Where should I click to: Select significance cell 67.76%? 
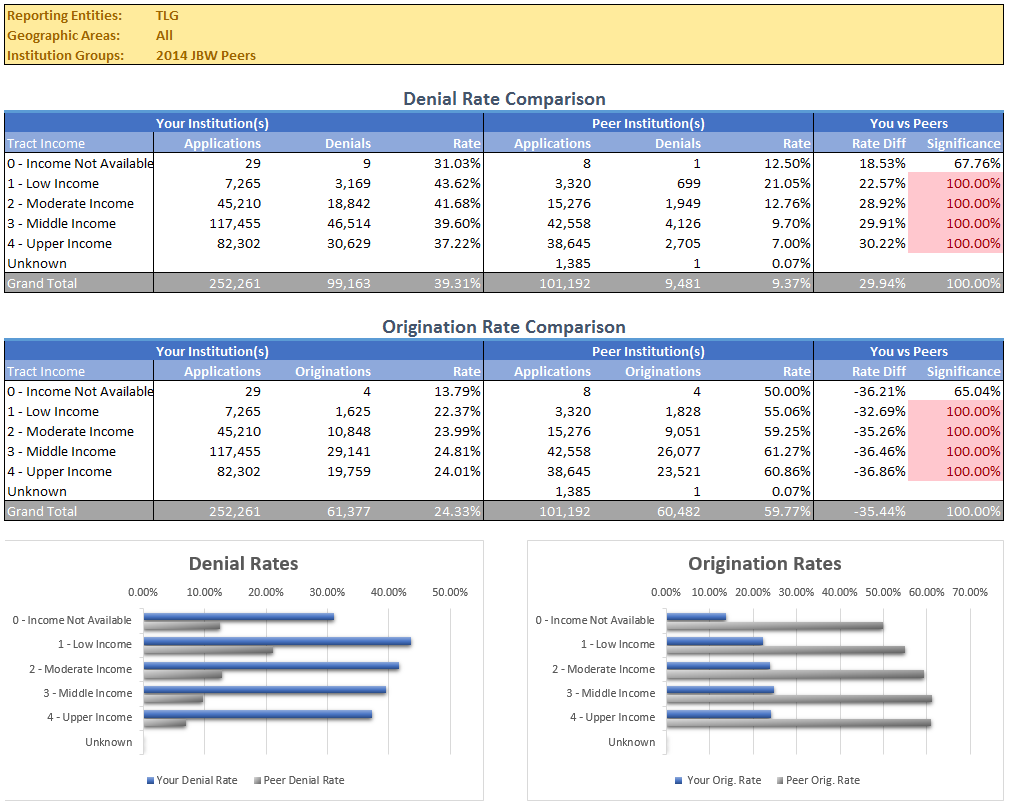[977, 163]
